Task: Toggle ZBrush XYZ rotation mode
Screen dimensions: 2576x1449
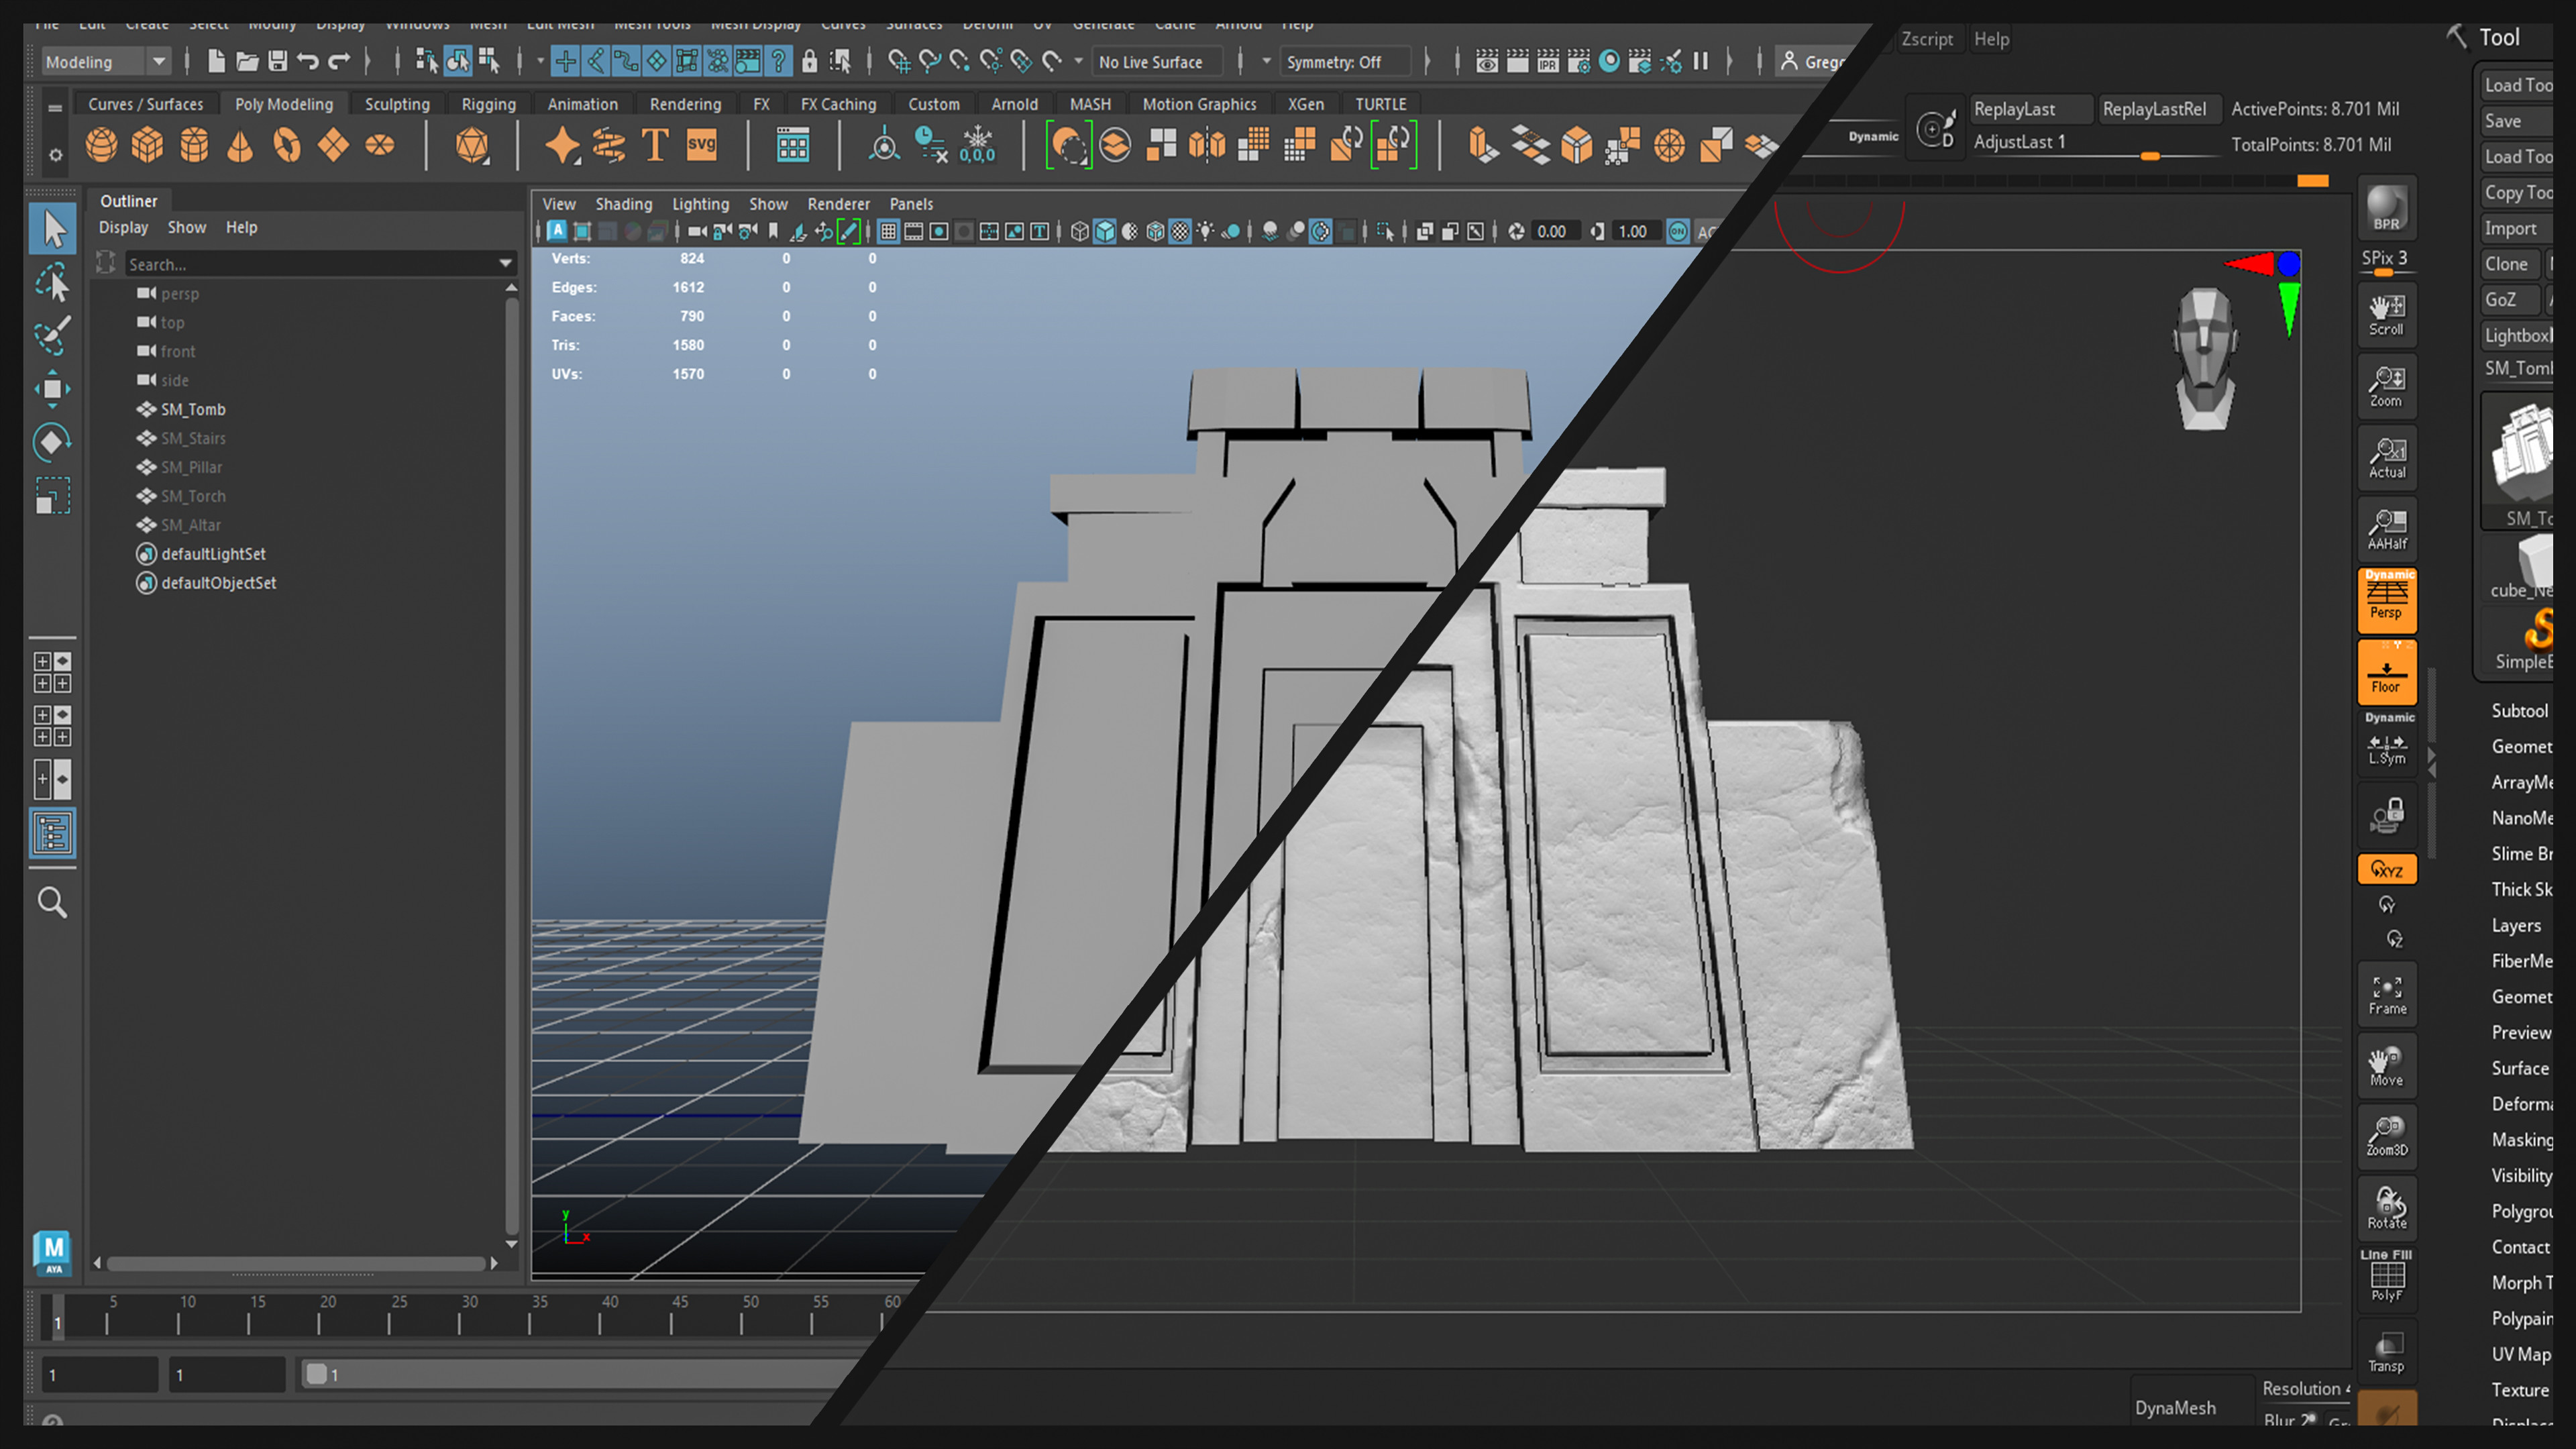Action: coord(2387,869)
